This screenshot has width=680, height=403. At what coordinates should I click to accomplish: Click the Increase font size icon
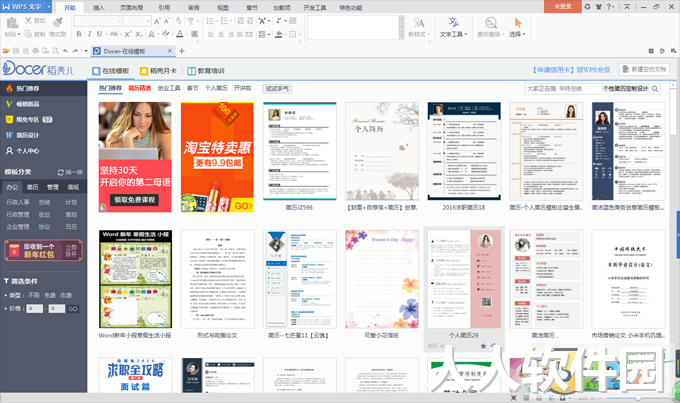click(157, 21)
